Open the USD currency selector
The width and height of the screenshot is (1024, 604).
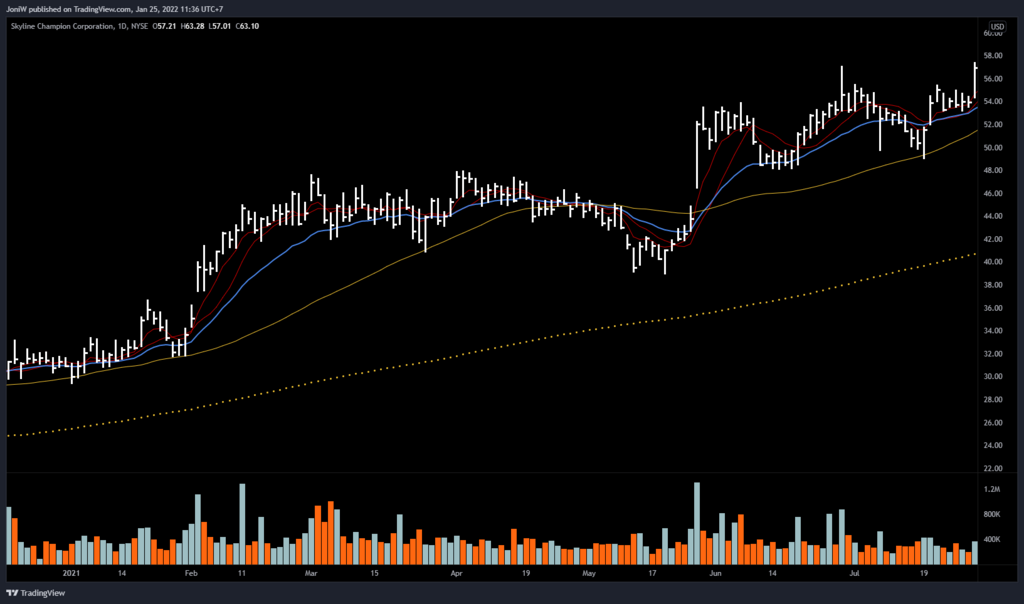tap(997, 26)
